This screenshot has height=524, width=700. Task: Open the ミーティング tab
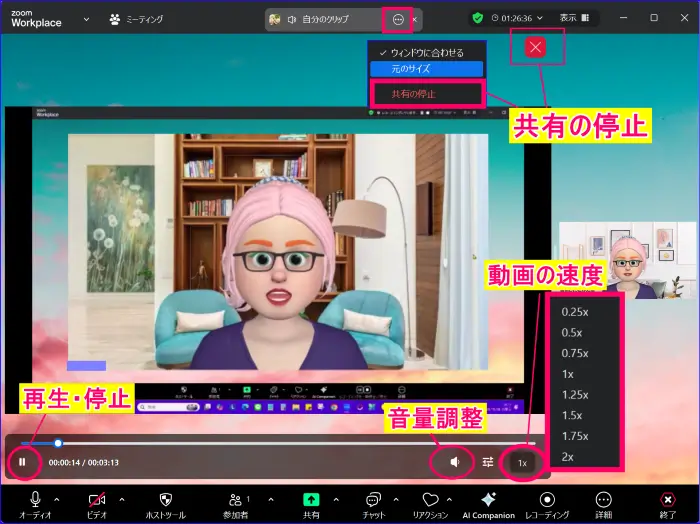click(x=137, y=19)
